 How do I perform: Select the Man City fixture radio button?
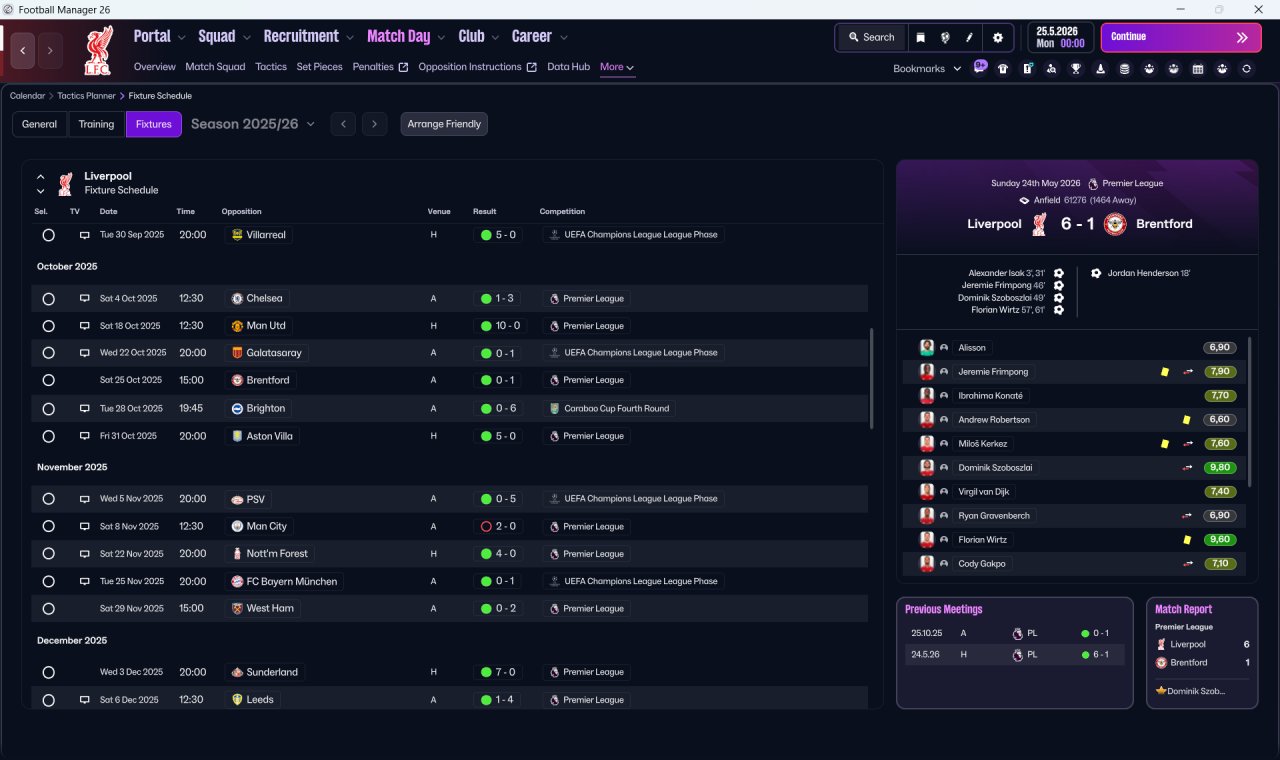48,526
